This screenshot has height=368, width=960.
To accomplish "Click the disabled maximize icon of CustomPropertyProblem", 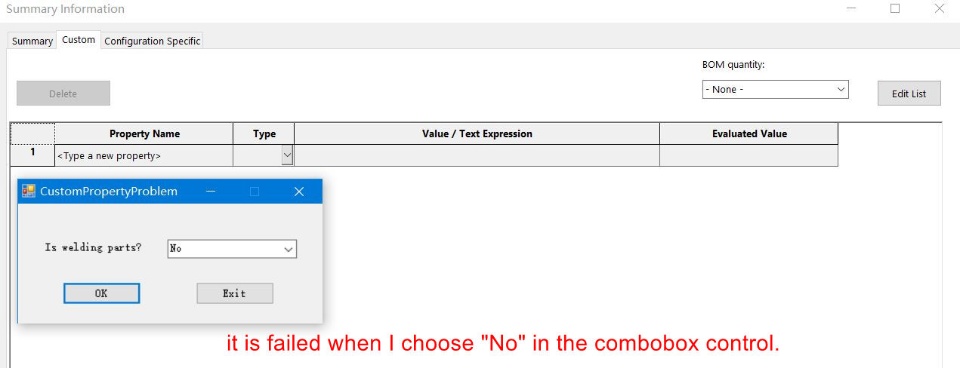I will click(255, 192).
